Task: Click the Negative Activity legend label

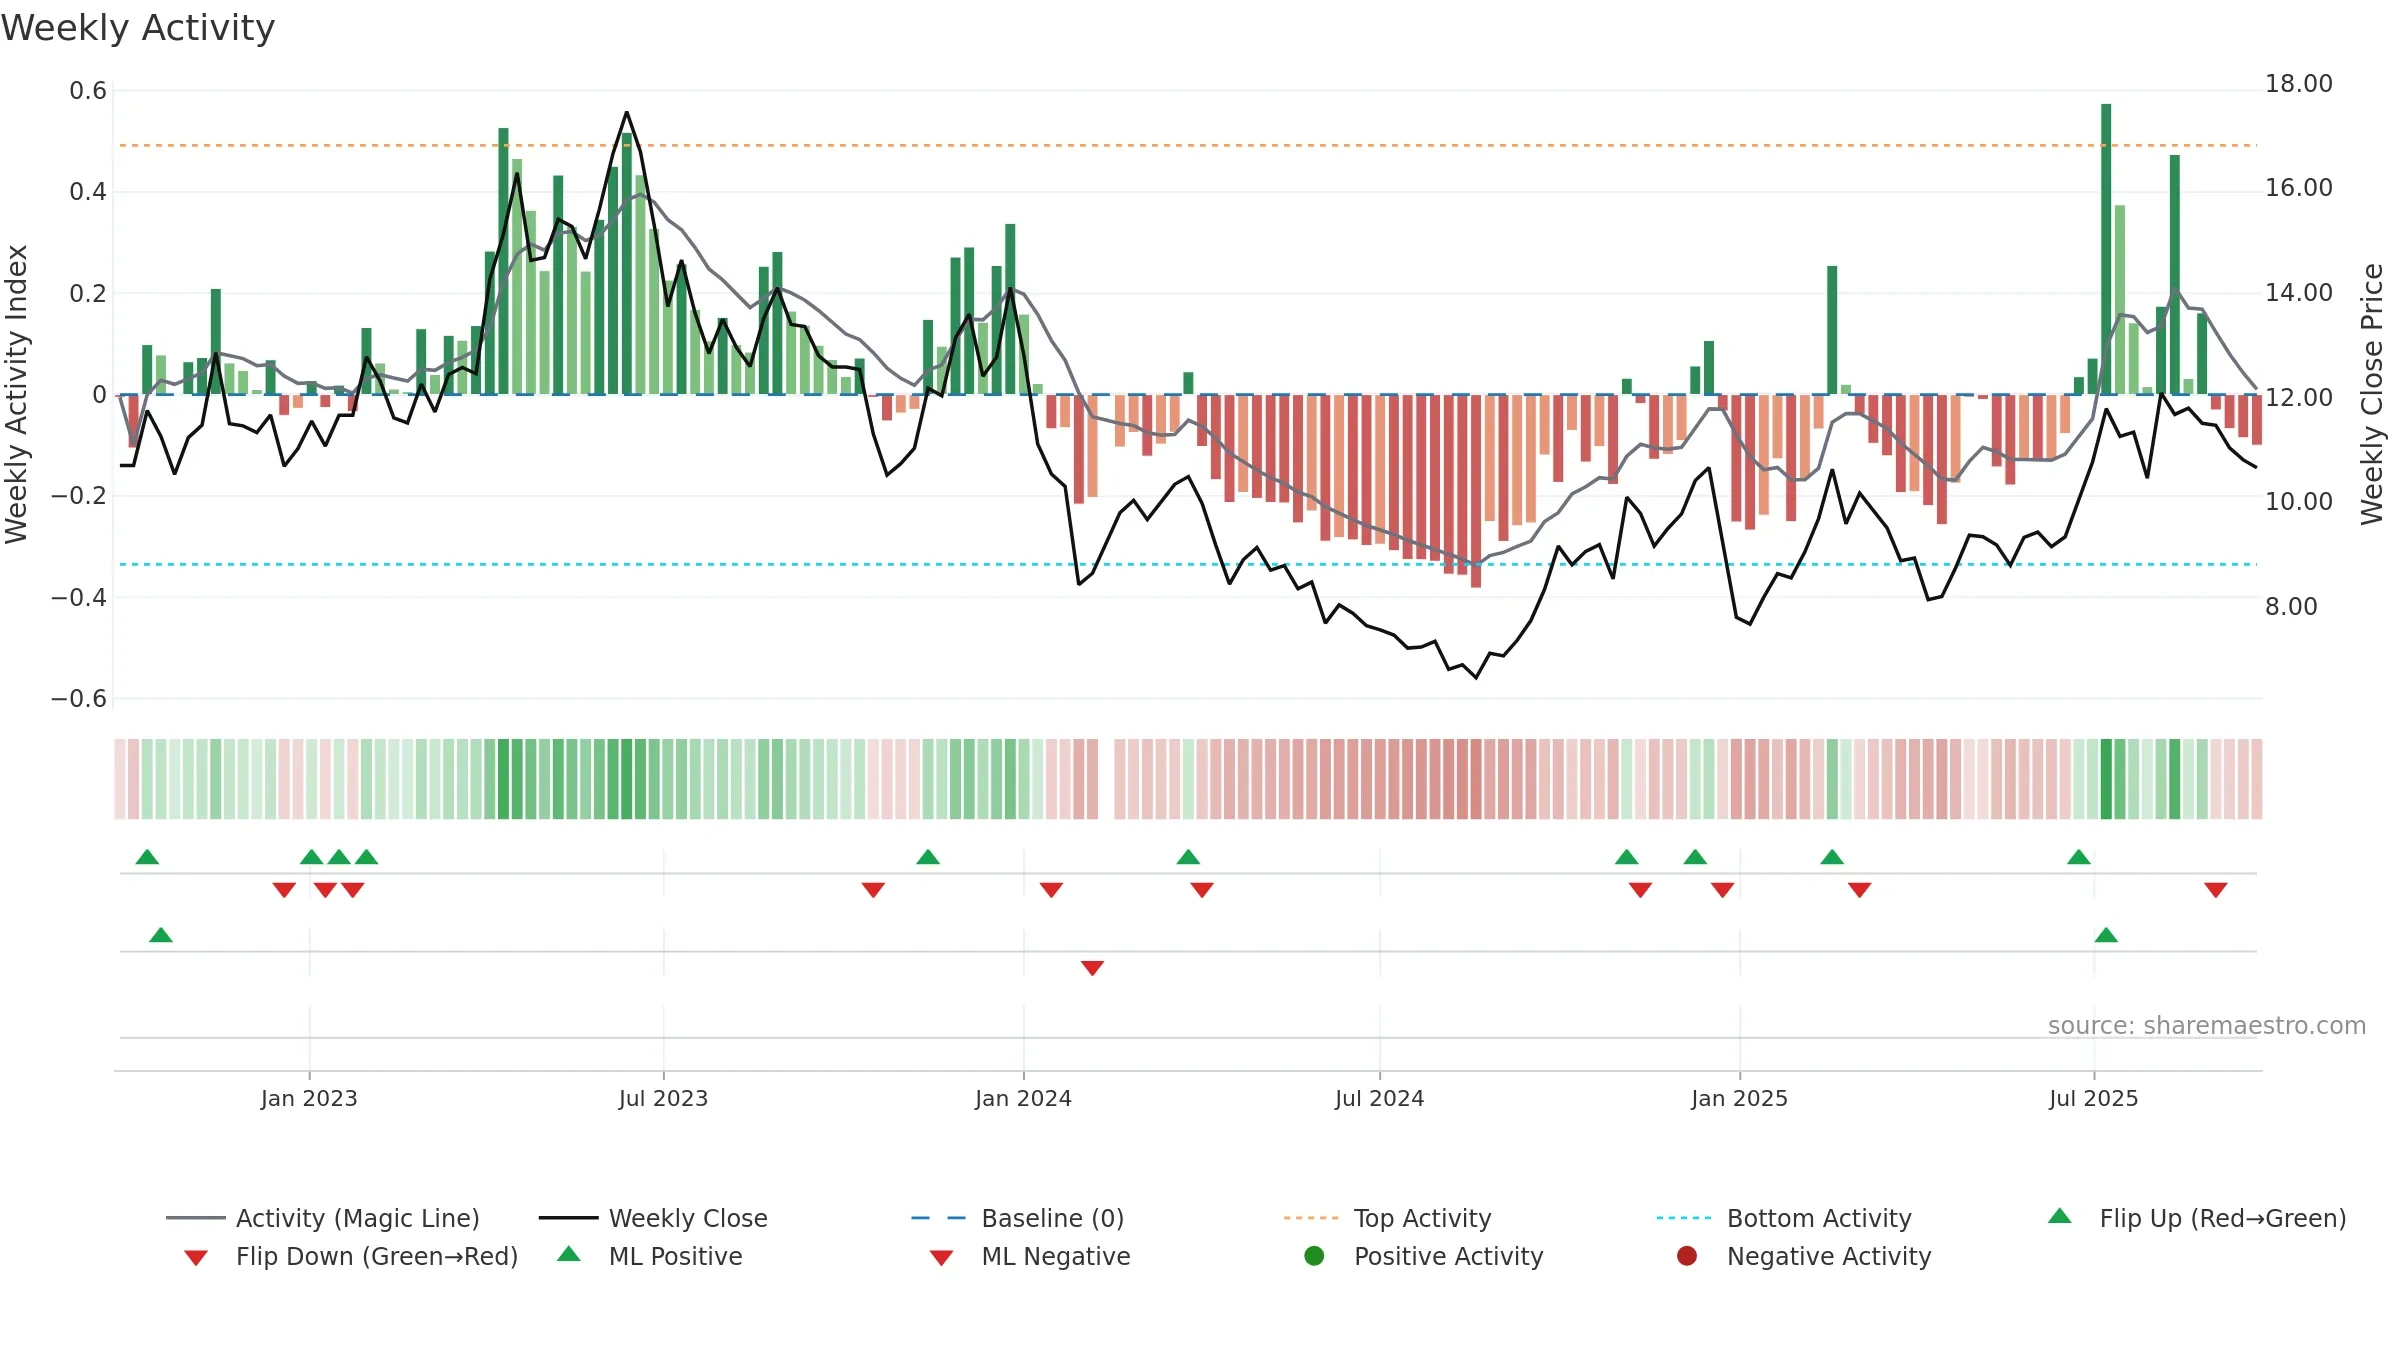Action: pyautogui.click(x=1829, y=1256)
